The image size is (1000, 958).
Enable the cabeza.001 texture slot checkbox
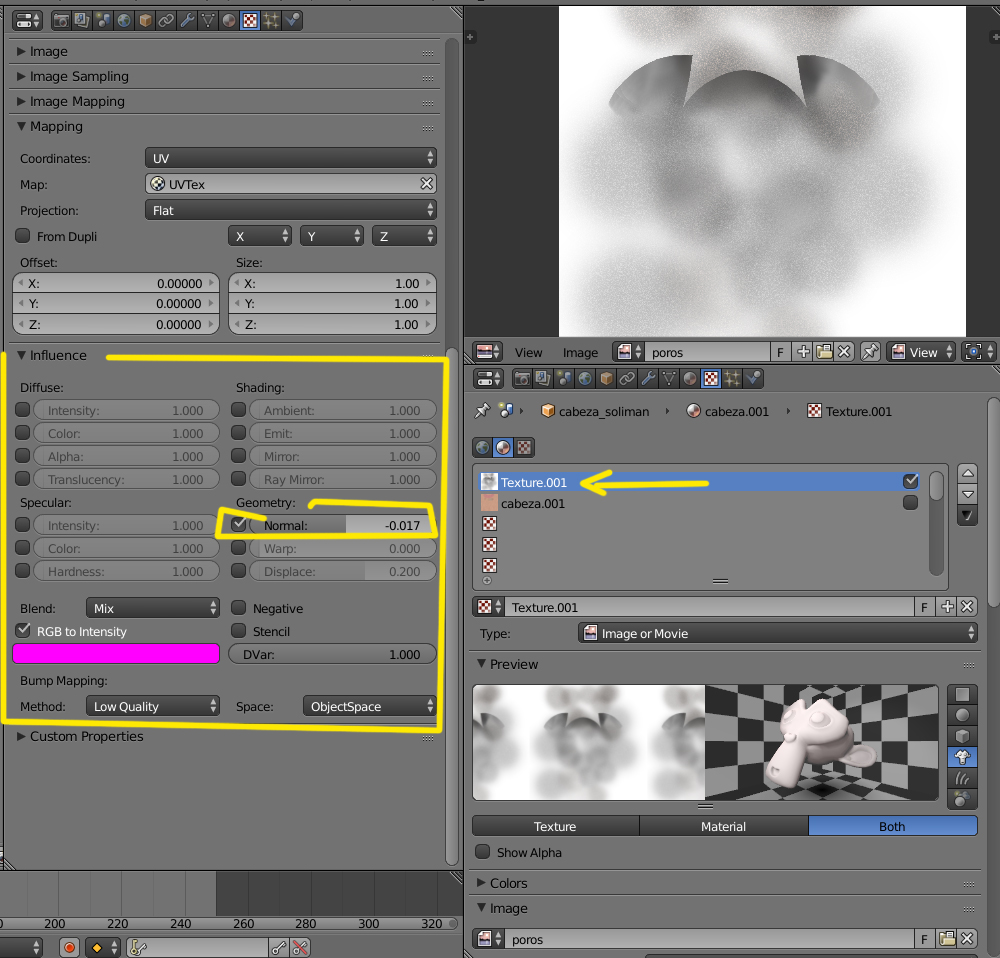pos(910,503)
